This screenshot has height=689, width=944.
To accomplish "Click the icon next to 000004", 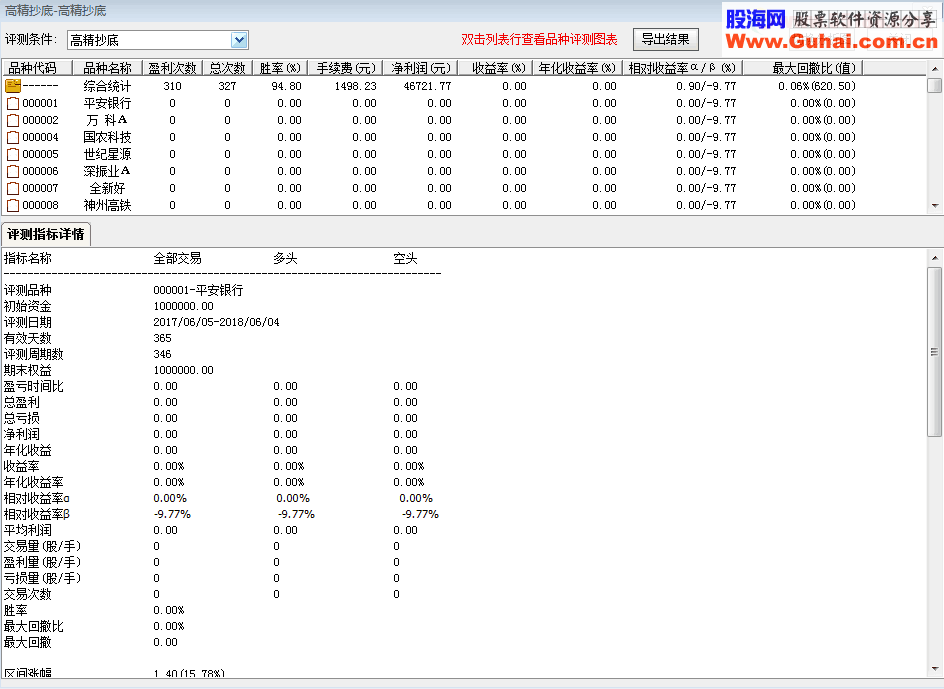I will point(13,137).
